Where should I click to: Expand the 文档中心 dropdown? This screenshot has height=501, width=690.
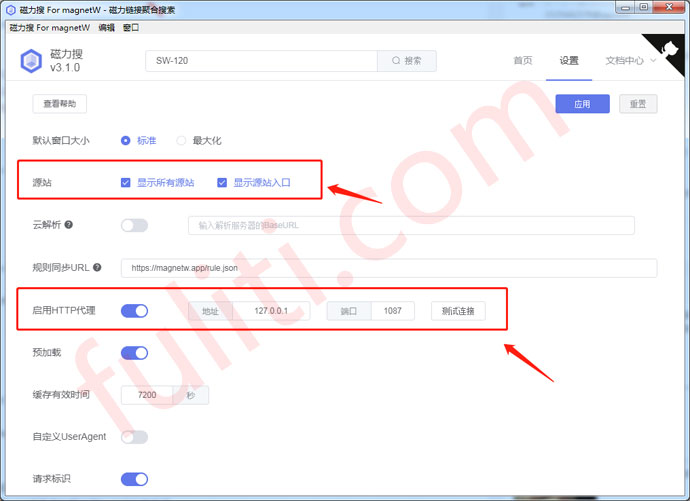pos(630,61)
